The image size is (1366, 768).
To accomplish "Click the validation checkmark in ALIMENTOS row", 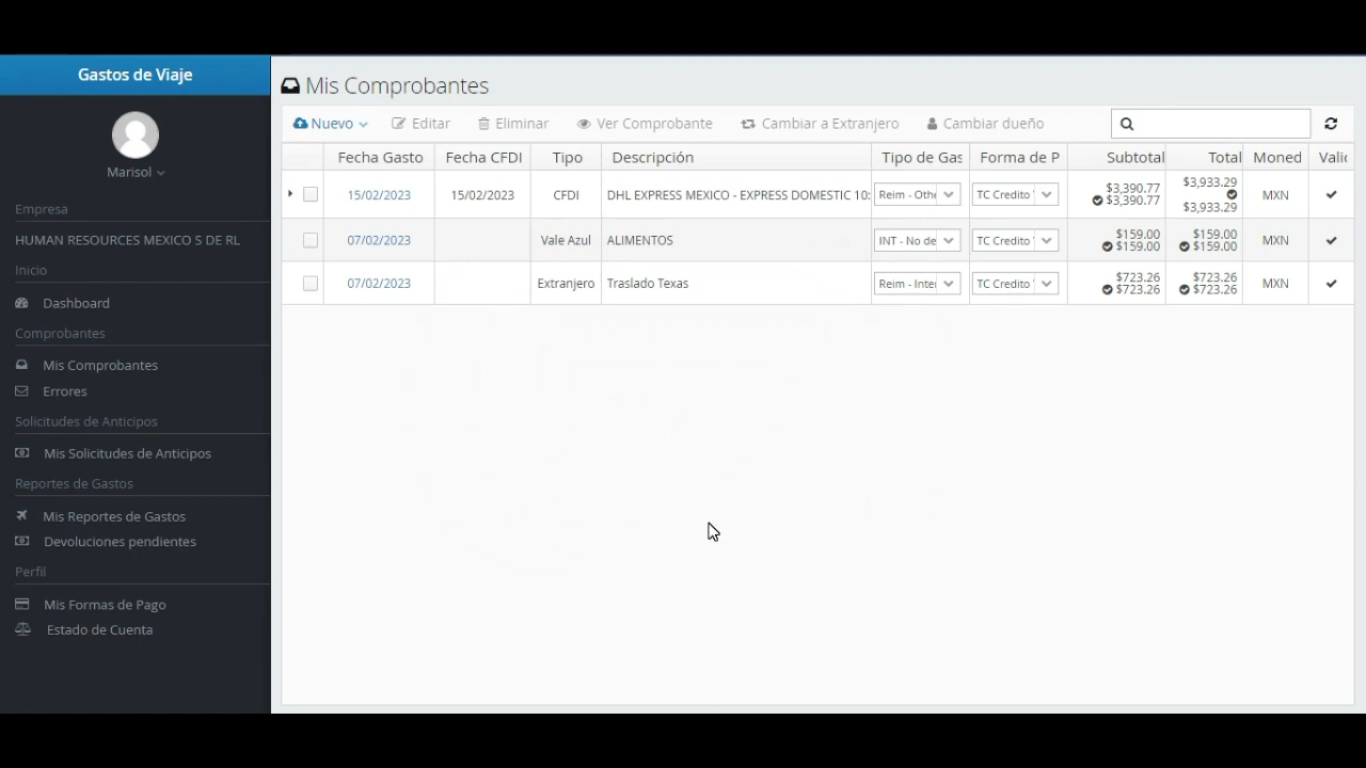I will (1331, 240).
